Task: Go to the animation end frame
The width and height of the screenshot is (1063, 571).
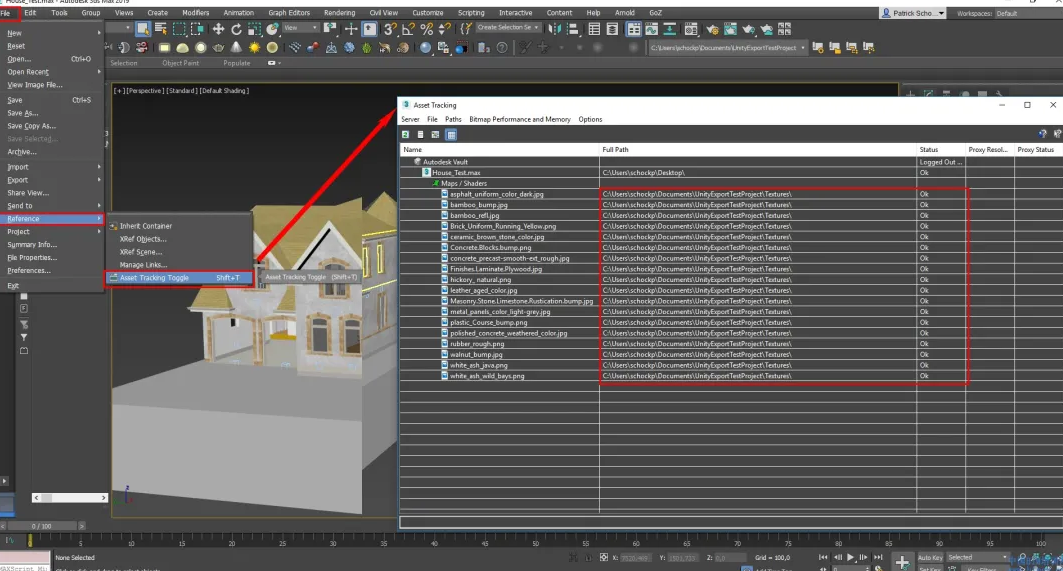Action: click(x=878, y=557)
